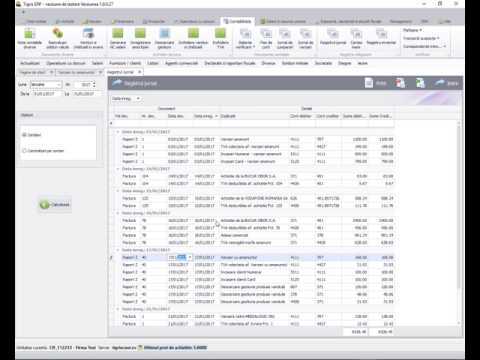The height and width of the screenshot is (360, 480).
Task: Open Cartea mare register
Action: (356, 38)
